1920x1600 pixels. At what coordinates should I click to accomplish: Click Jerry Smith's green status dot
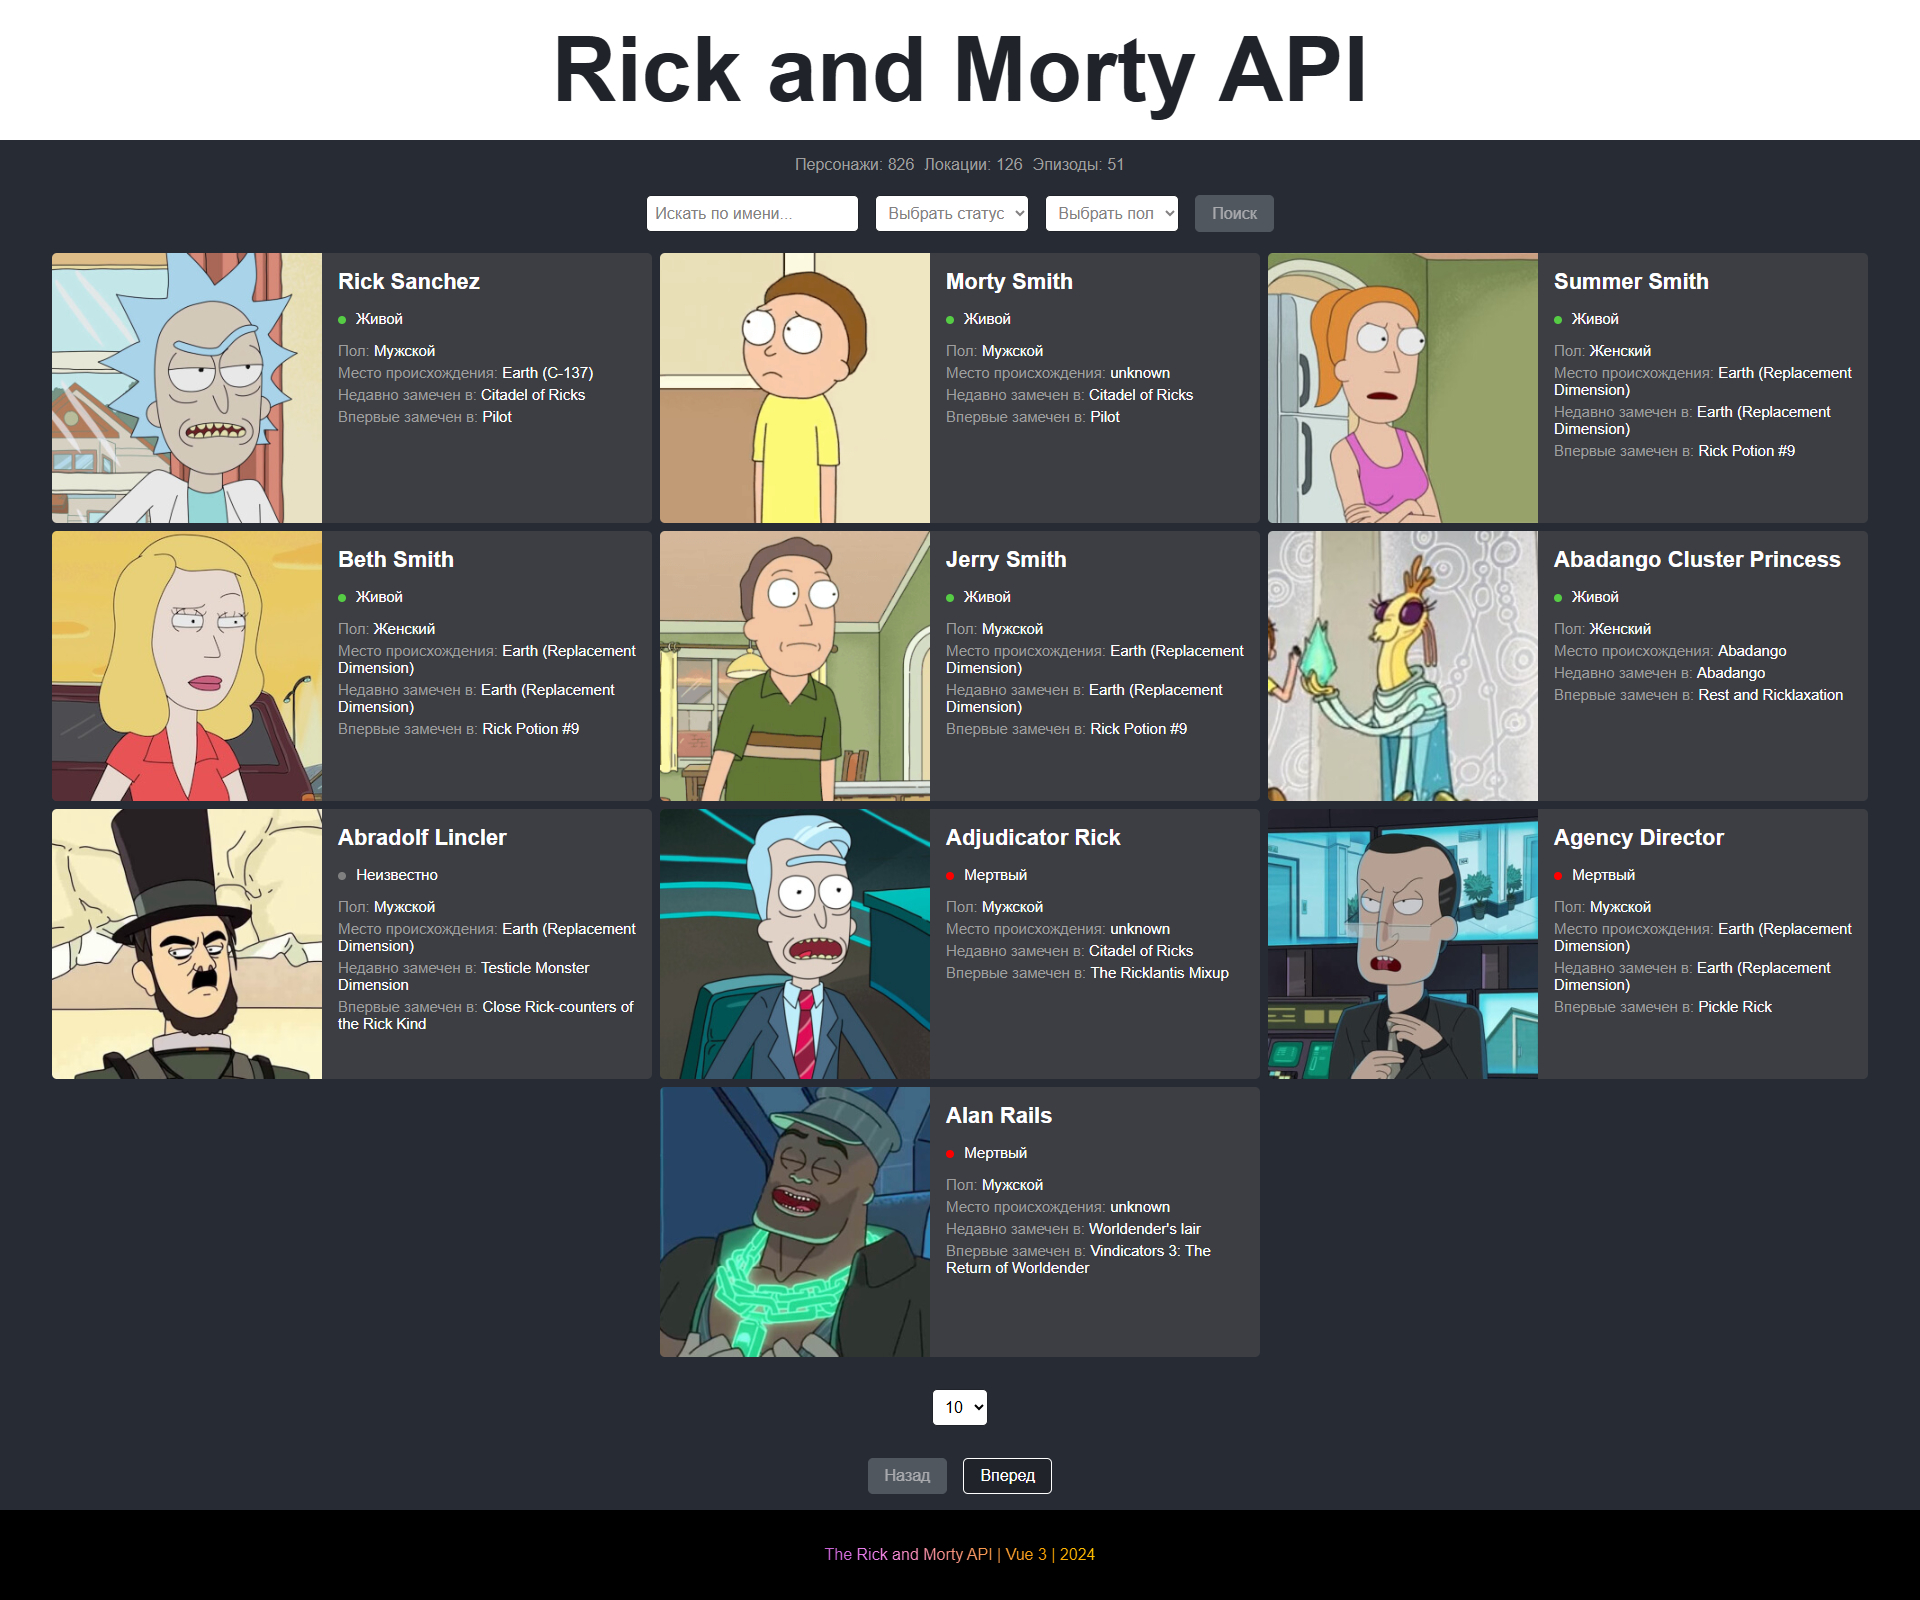[950, 598]
